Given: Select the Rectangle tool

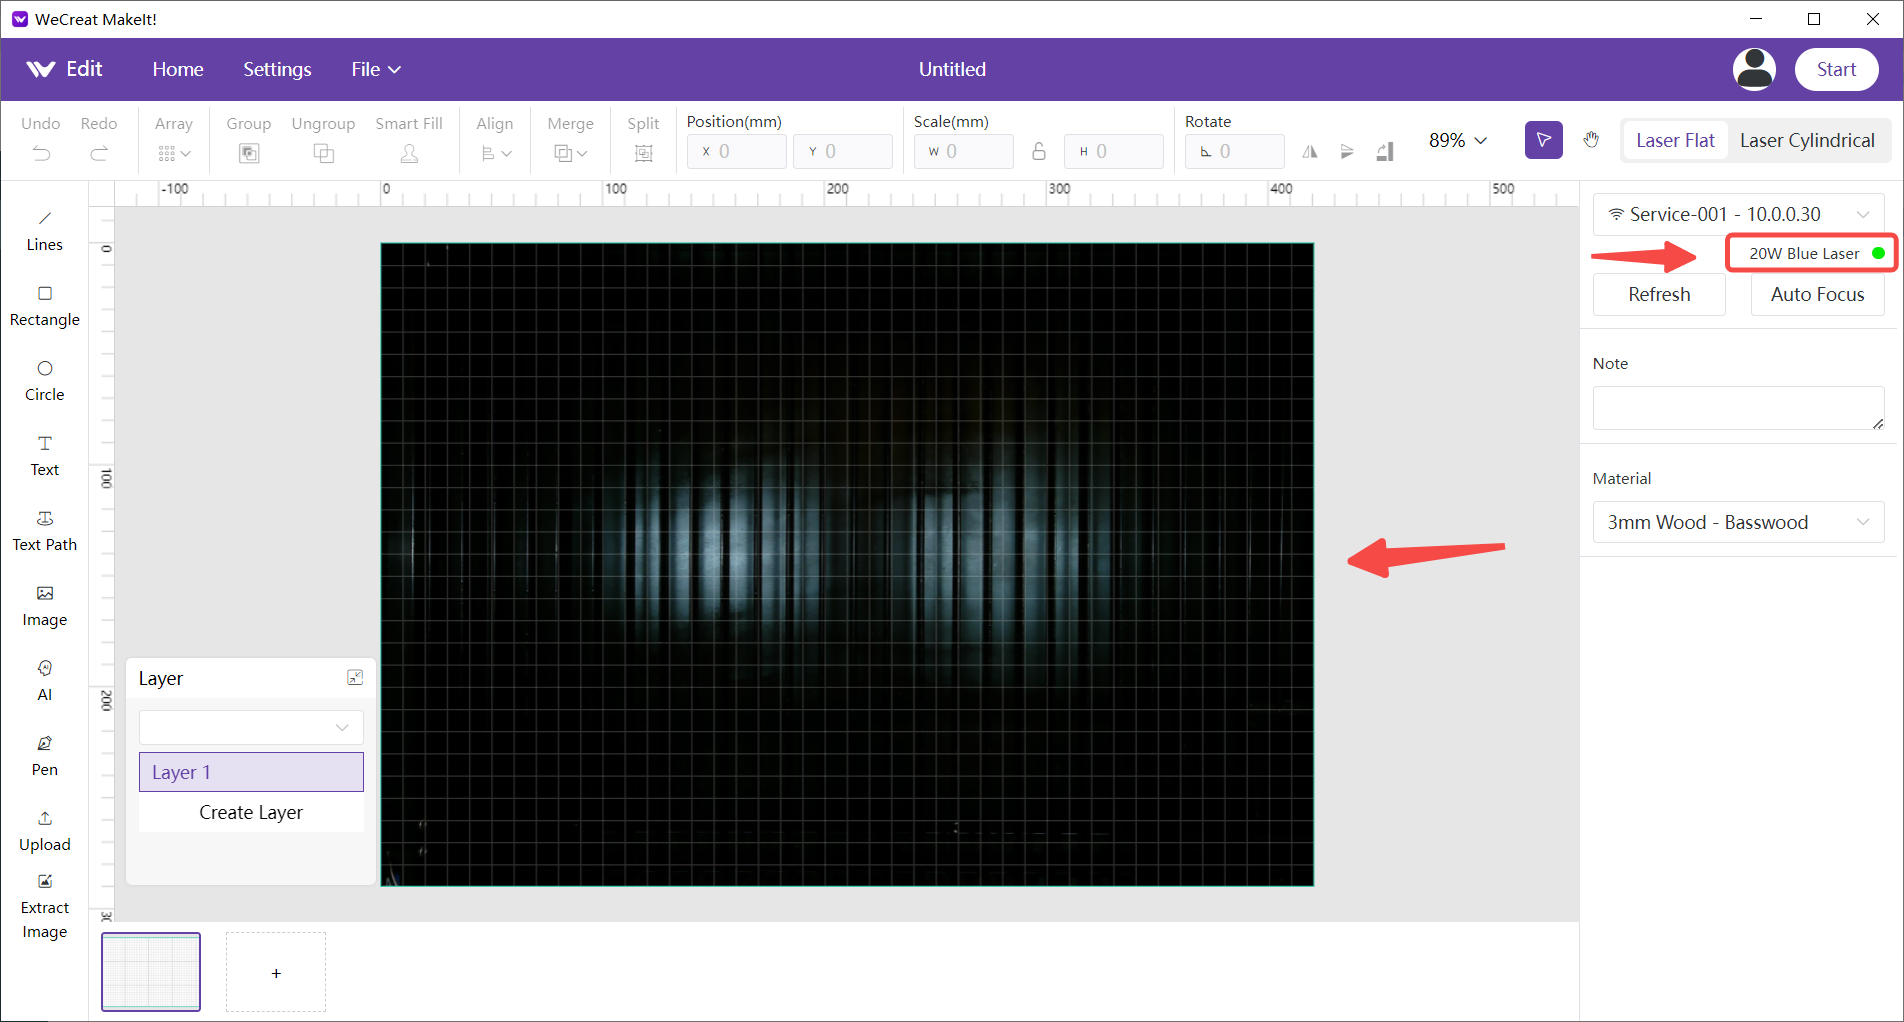Looking at the screenshot, I should point(44,306).
